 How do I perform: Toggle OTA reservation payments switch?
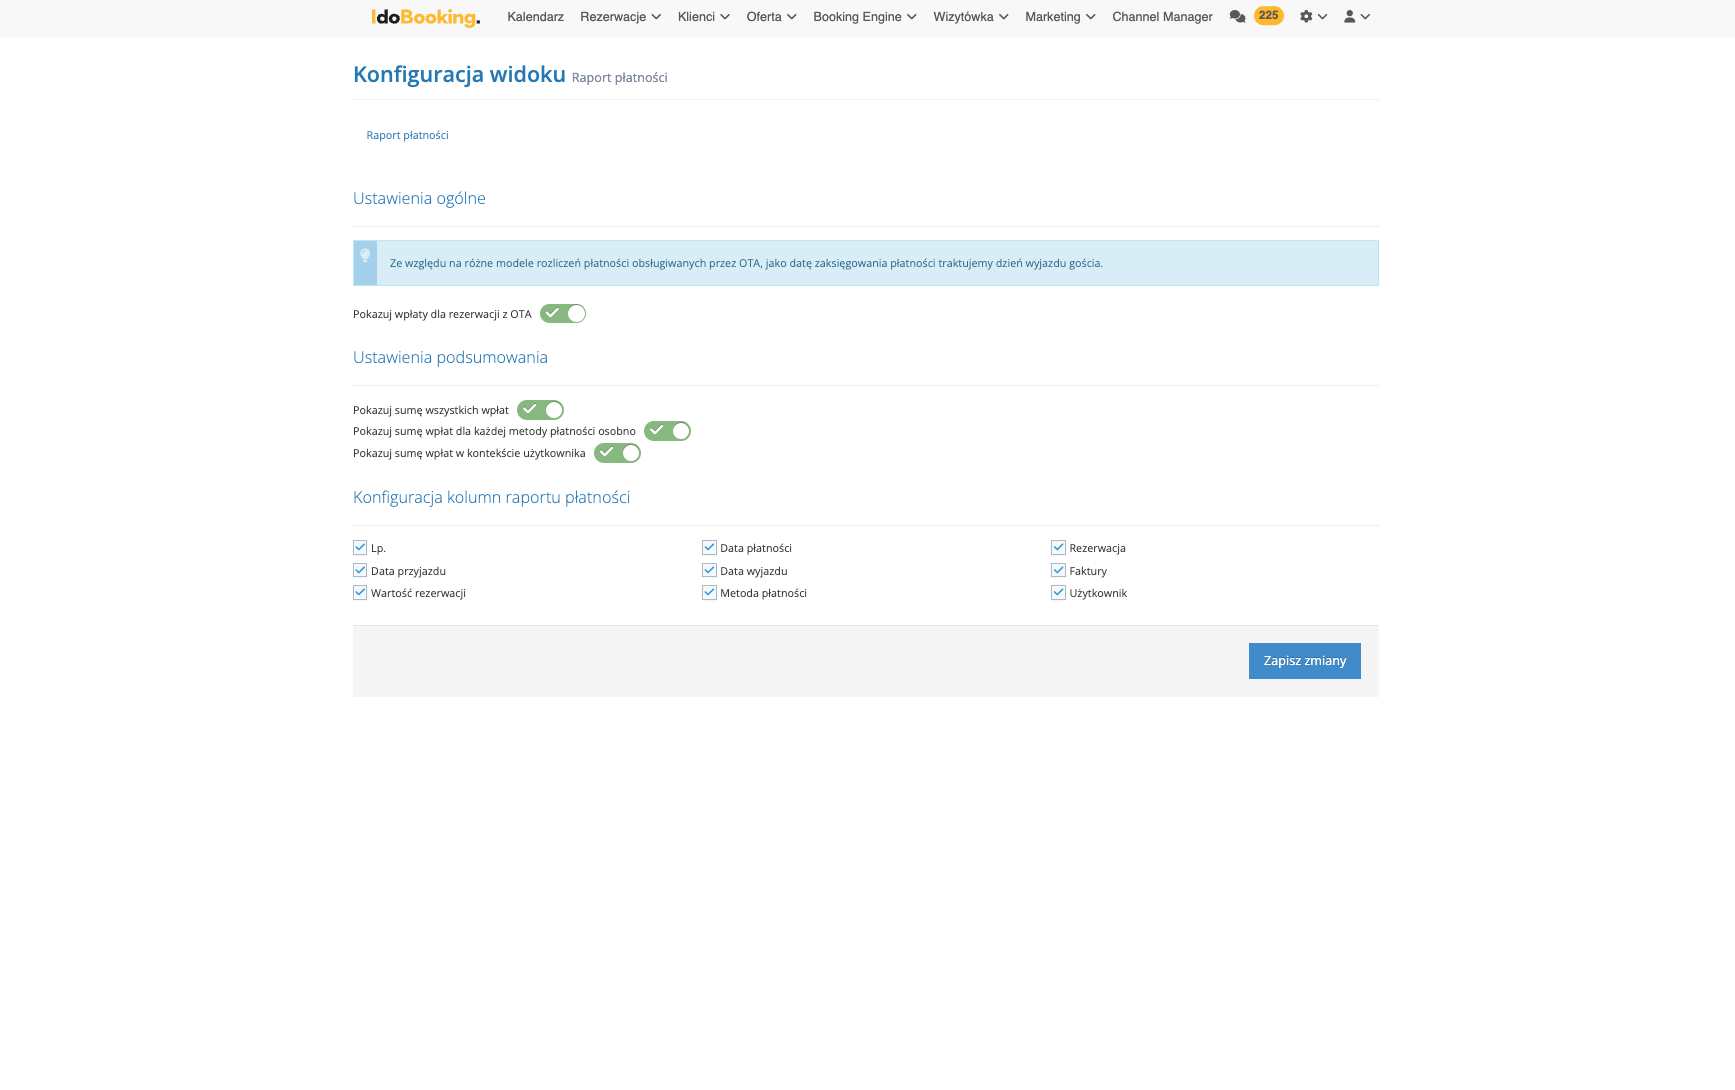(x=563, y=314)
